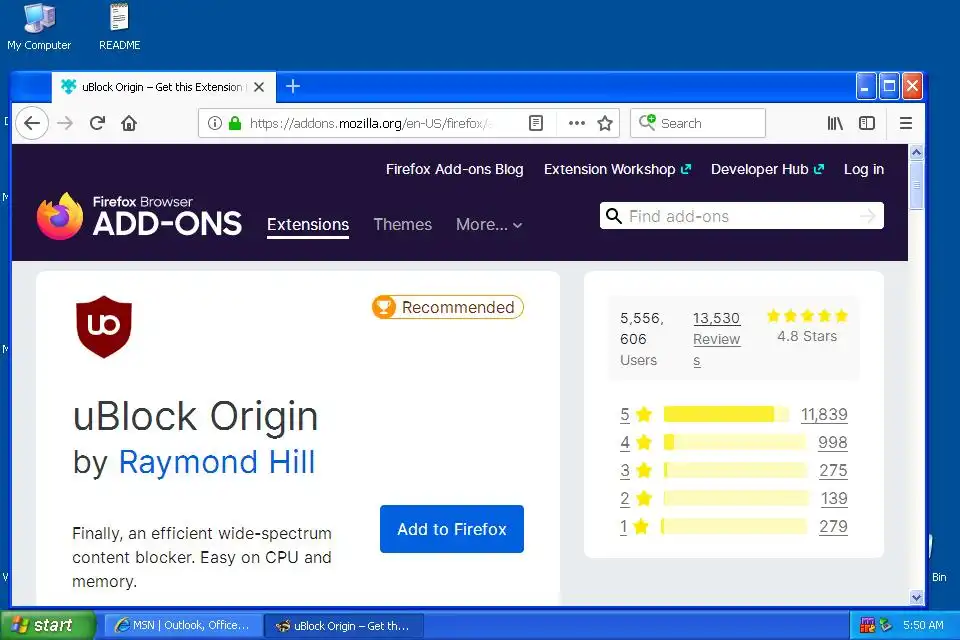This screenshot has width=960, height=640.
Task: Open the 11,839 five-star reviews count
Action: coord(824,415)
